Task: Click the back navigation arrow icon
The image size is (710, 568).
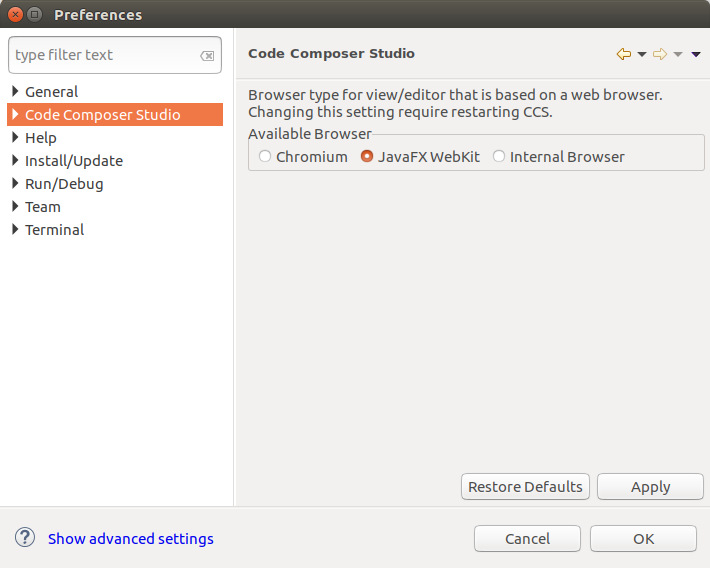Action: coord(624,54)
